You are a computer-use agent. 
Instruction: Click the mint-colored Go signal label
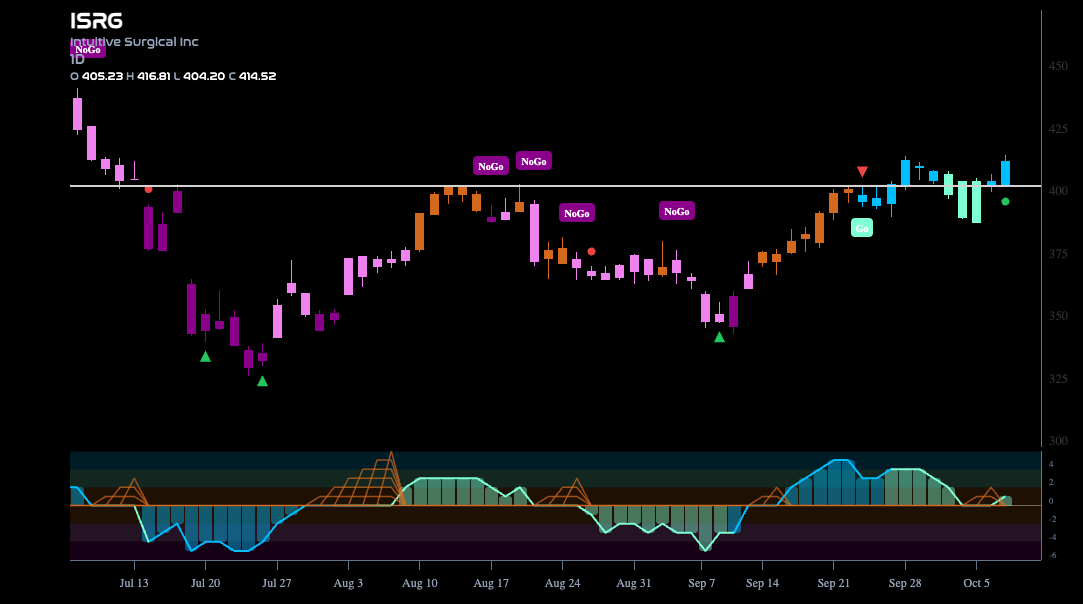coord(861,228)
